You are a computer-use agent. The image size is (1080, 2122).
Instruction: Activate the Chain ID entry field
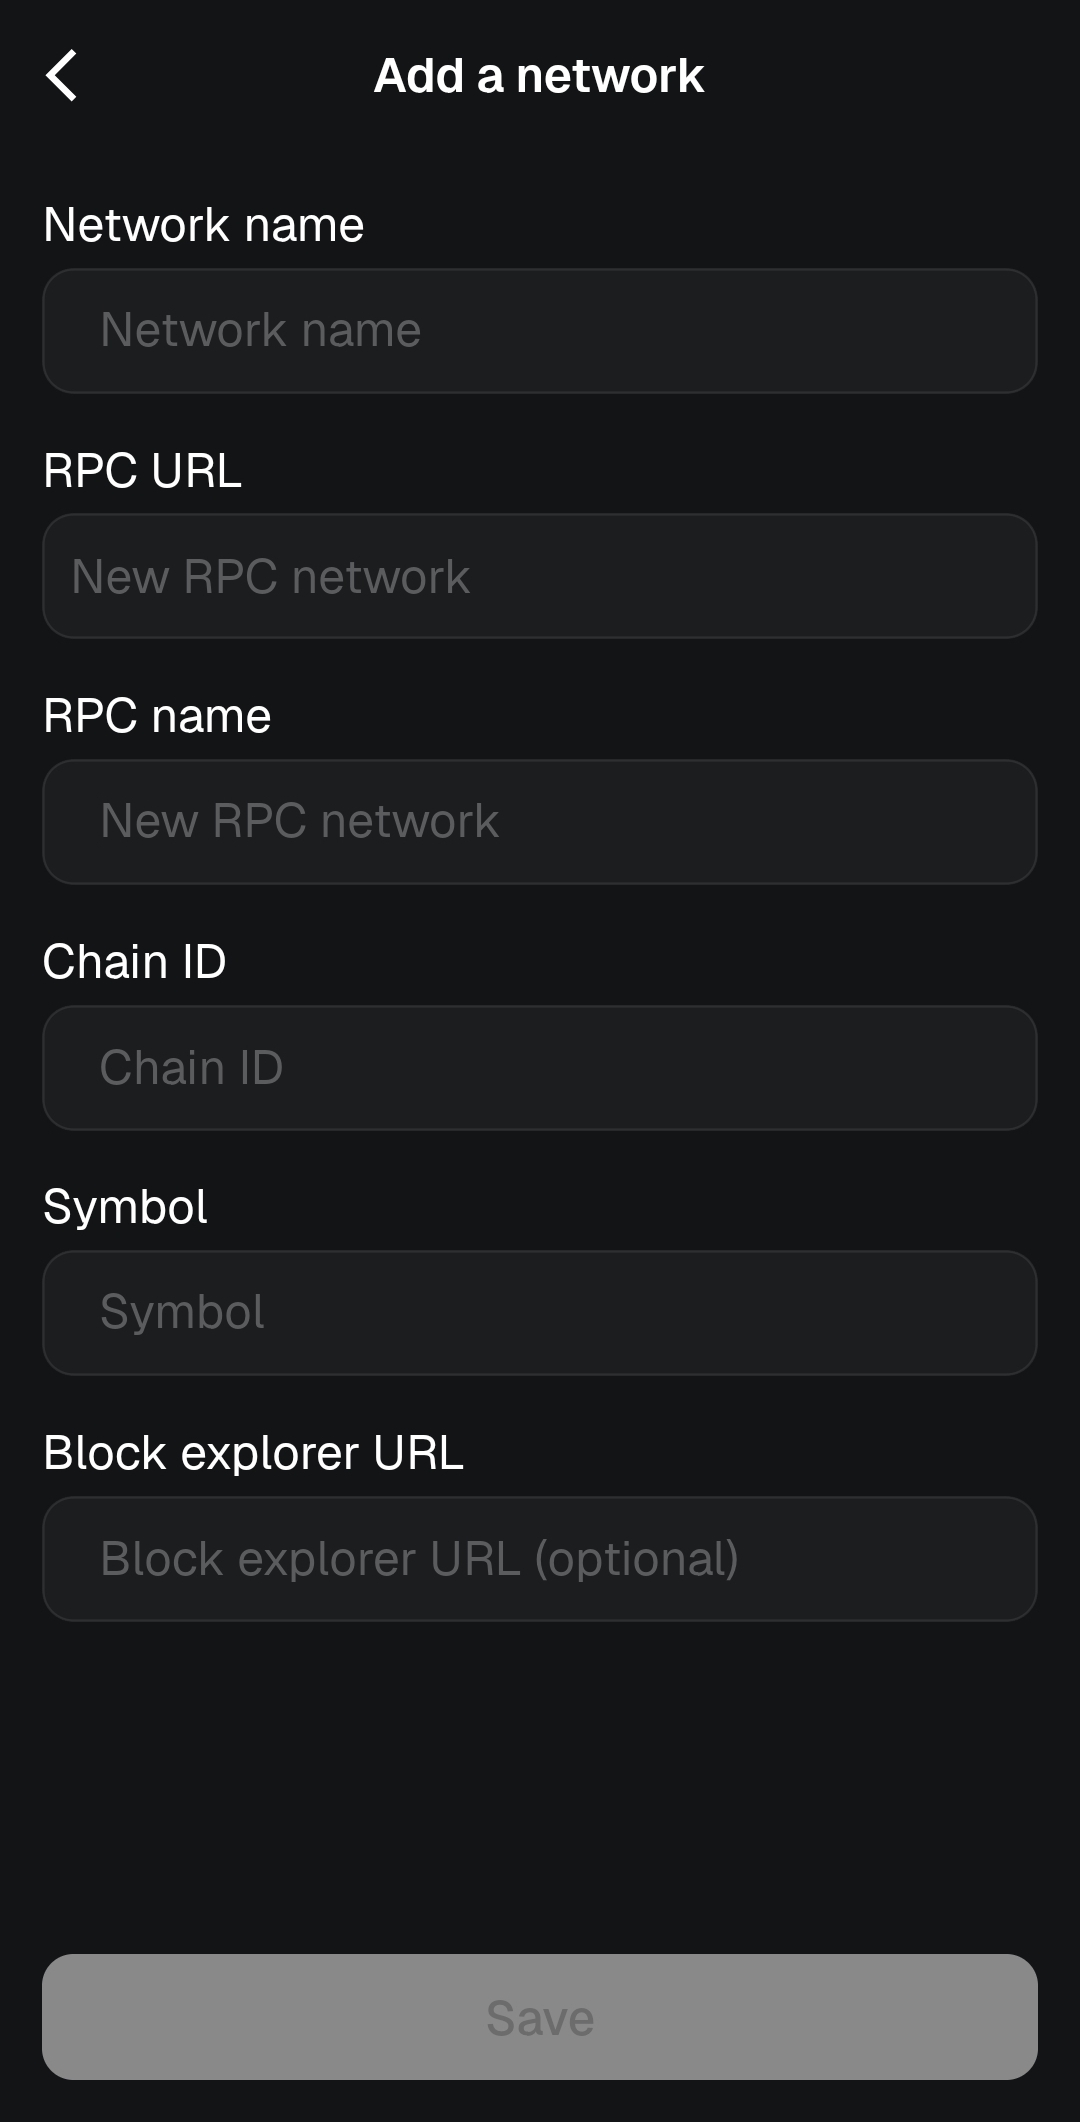pyautogui.click(x=540, y=1068)
